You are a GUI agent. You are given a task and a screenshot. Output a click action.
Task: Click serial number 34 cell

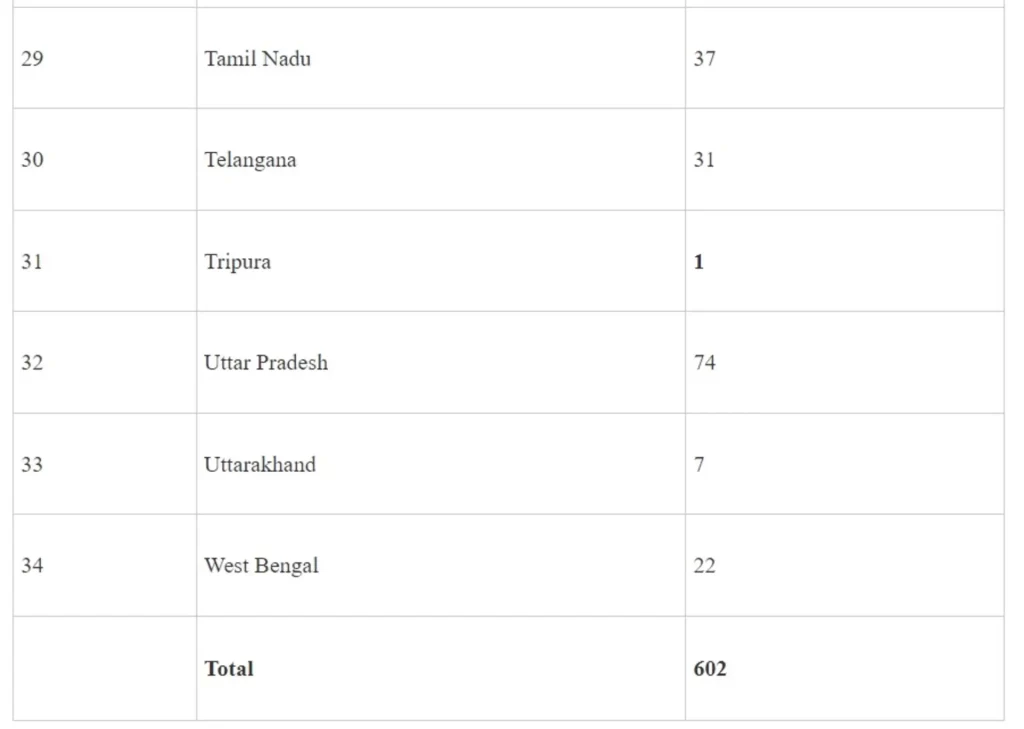click(33, 566)
